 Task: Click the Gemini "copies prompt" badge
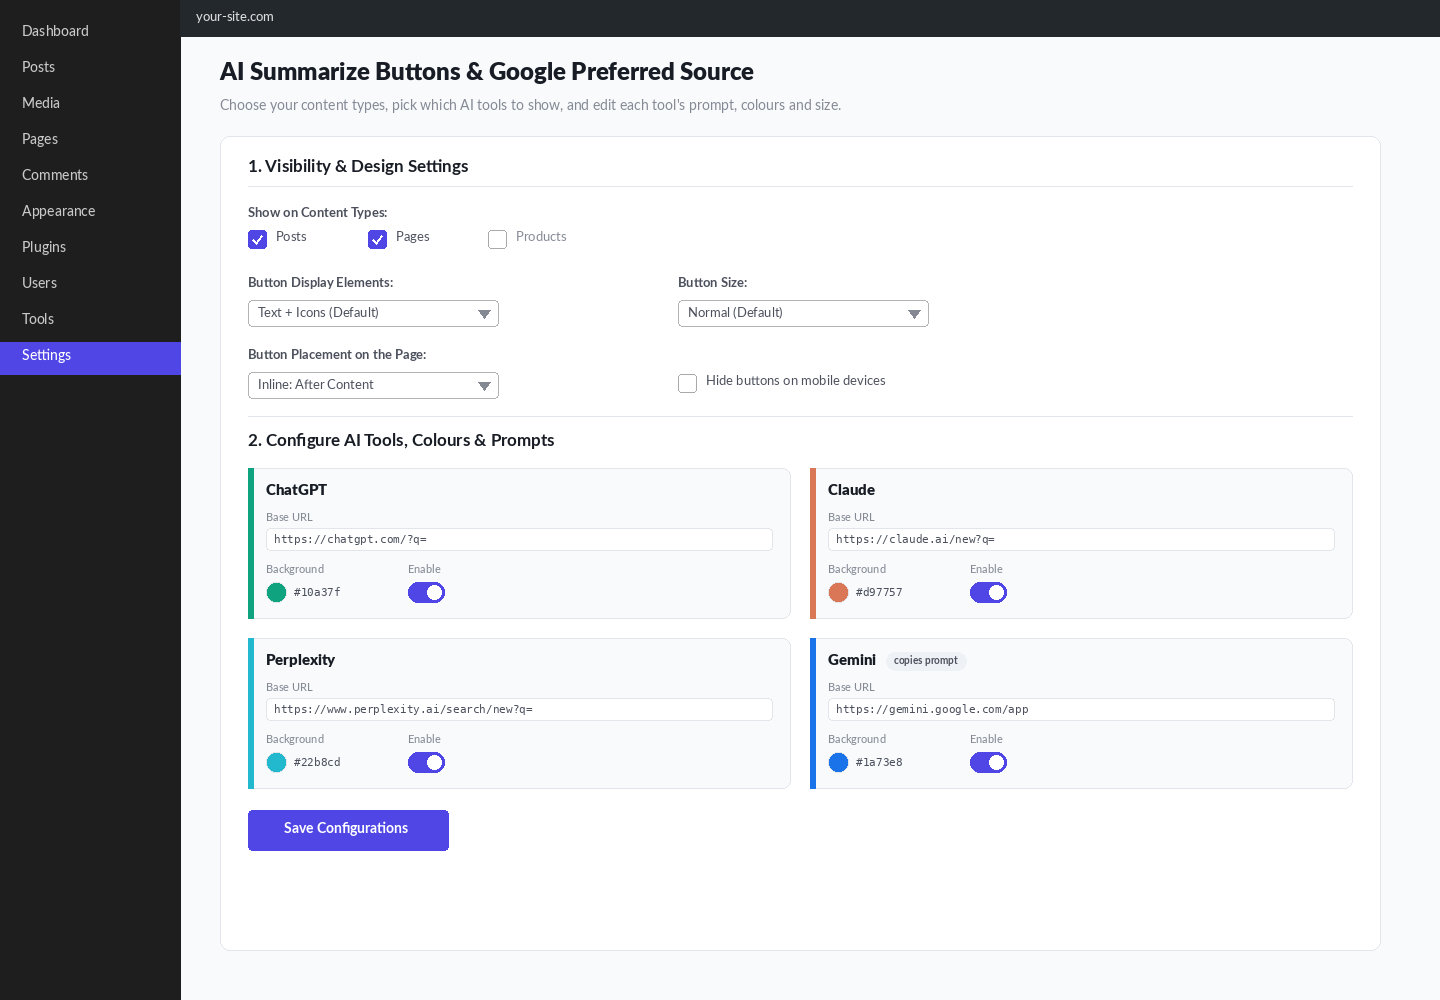pos(926,661)
